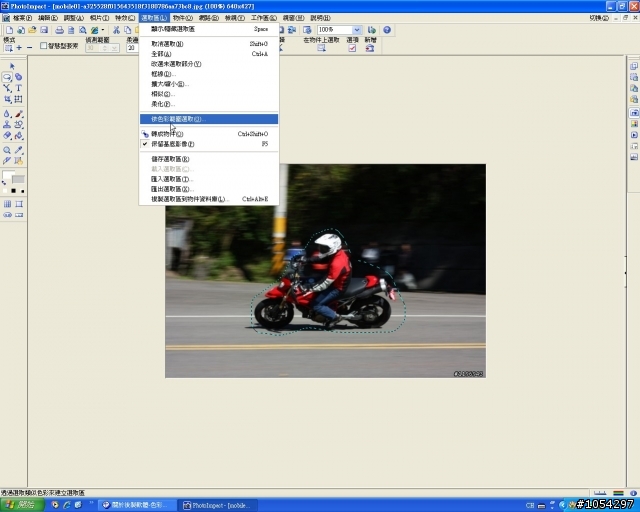
Task: Open the 相片(T) menu
Action: tap(99, 18)
